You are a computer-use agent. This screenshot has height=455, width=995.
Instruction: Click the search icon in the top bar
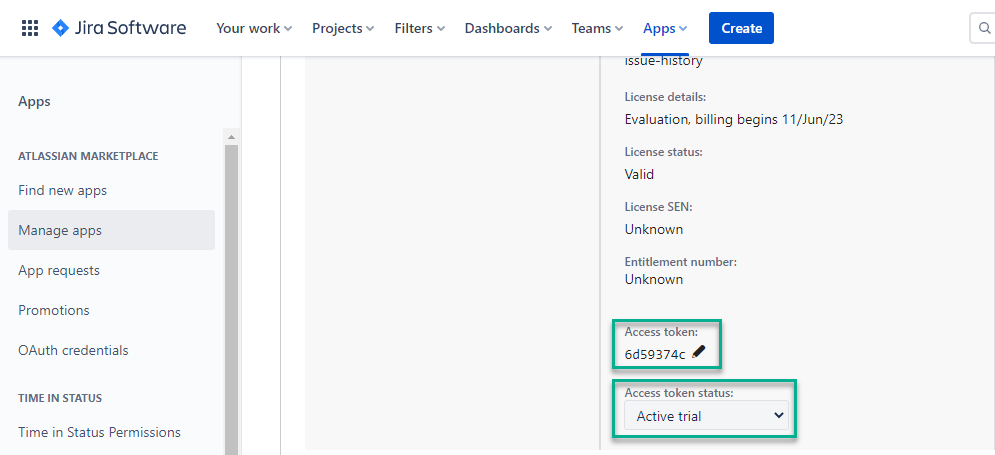tap(982, 28)
